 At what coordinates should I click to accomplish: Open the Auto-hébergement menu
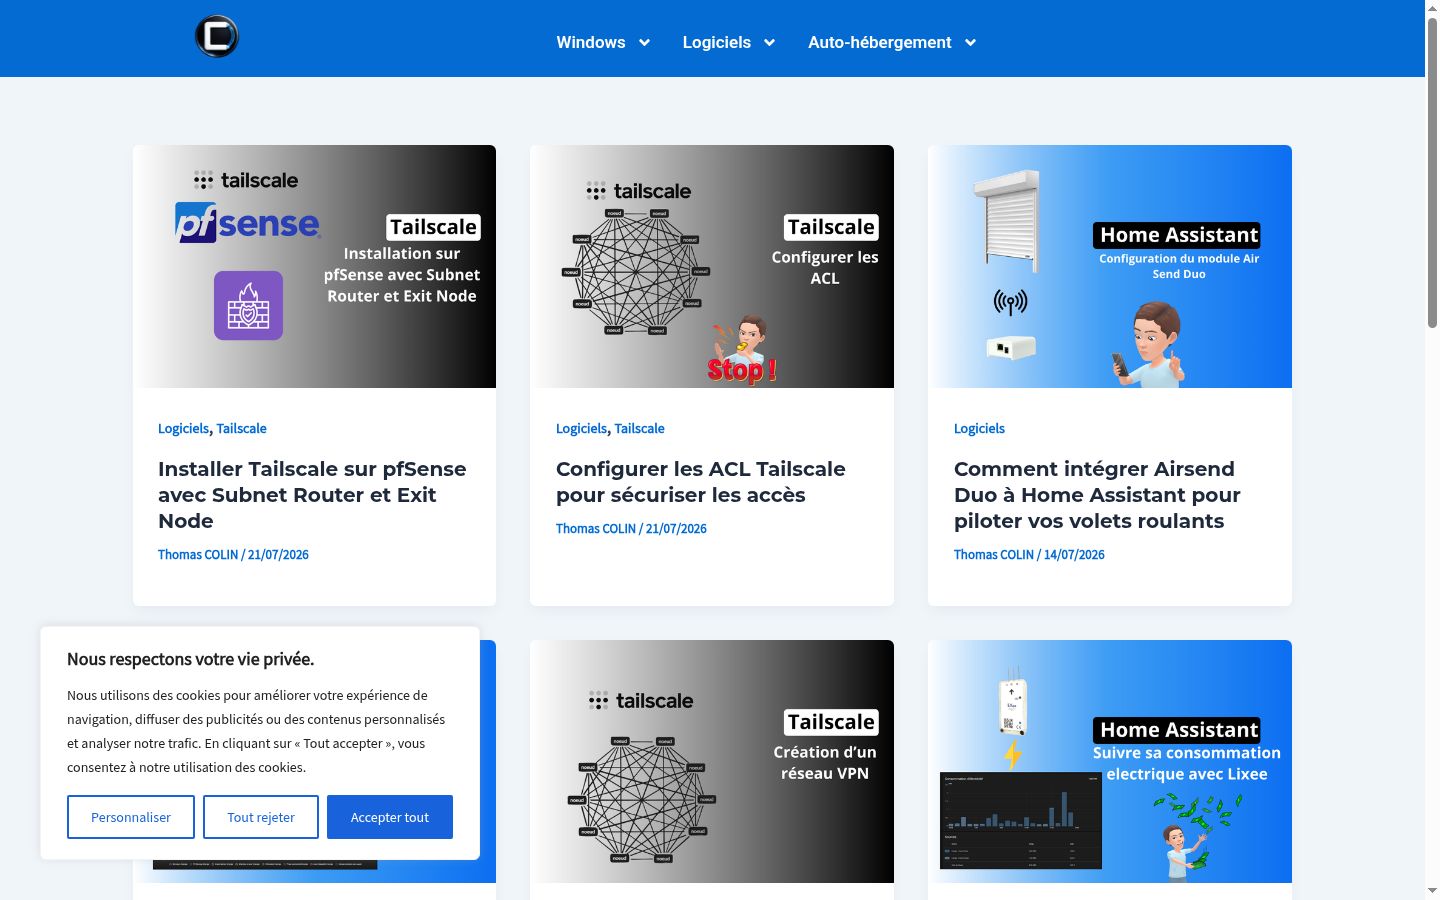click(x=879, y=42)
